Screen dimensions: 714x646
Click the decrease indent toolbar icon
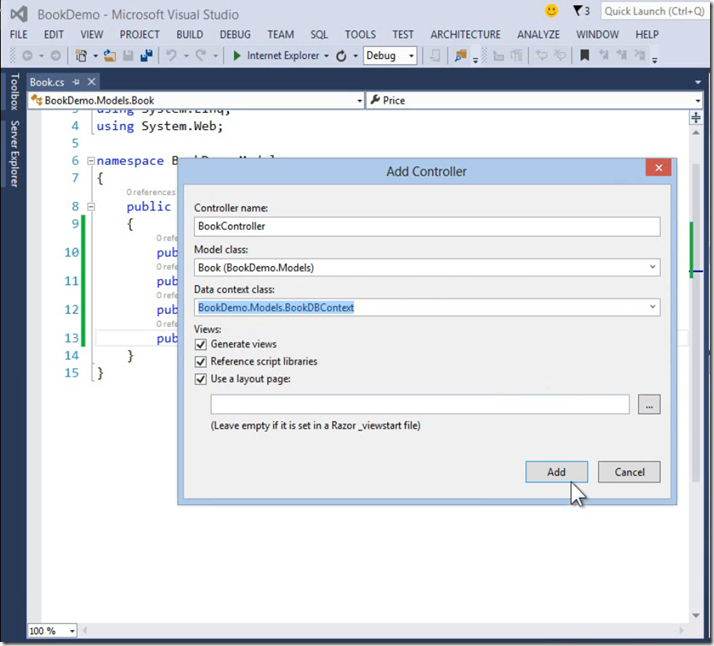click(x=499, y=56)
